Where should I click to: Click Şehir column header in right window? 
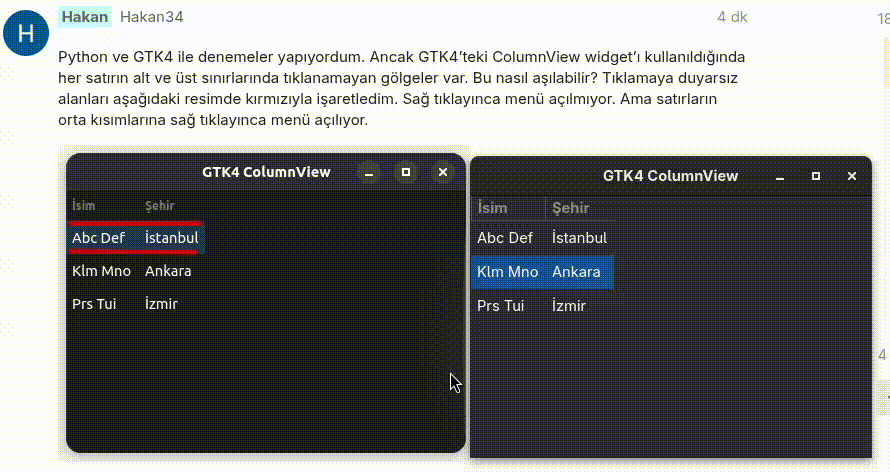coord(571,208)
